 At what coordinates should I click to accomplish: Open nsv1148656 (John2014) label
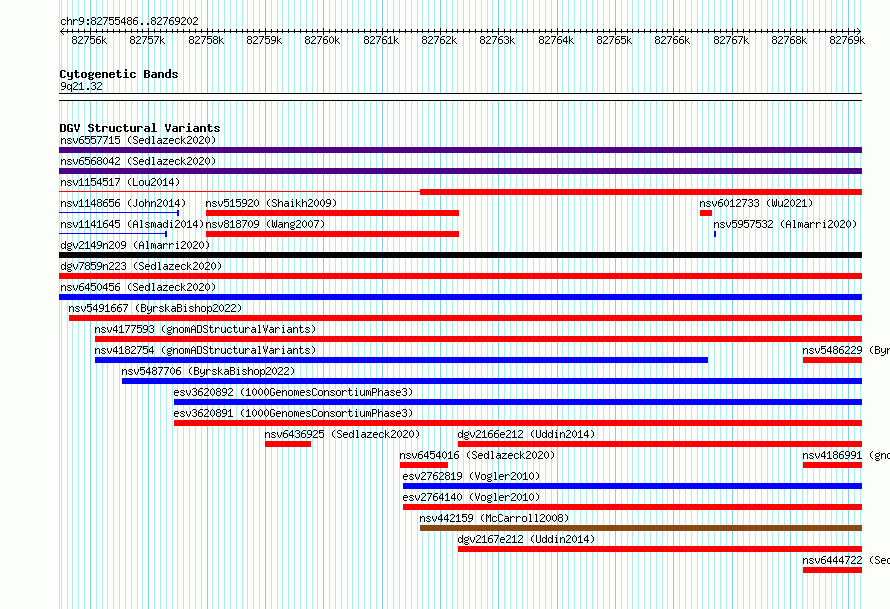pyautogui.click(x=123, y=203)
